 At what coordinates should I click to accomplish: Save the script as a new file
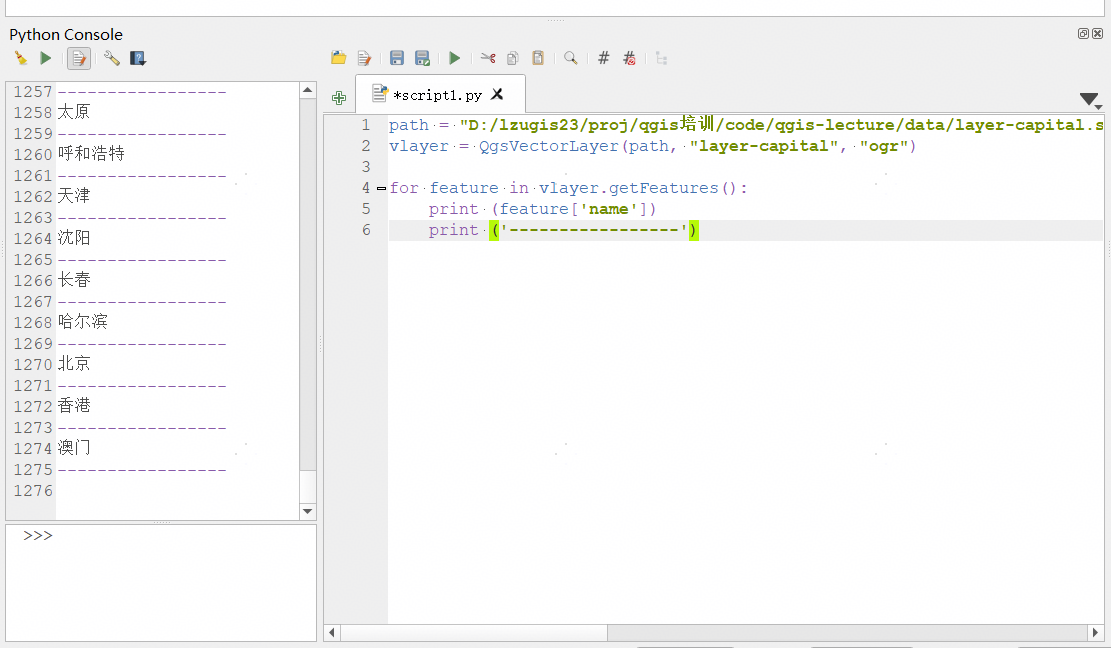pos(422,58)
